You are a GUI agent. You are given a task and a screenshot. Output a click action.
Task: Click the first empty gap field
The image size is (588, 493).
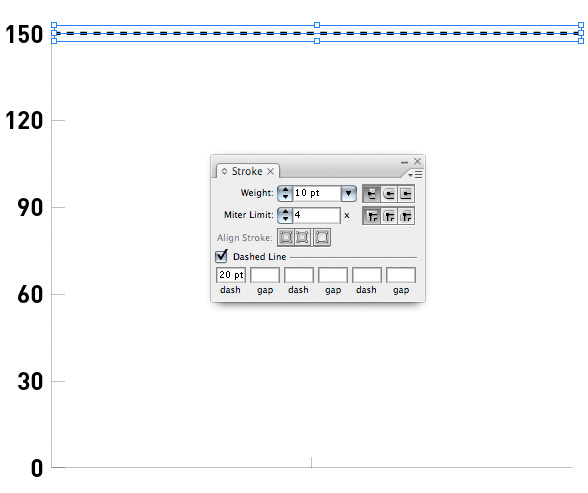(x=265, y=275)
